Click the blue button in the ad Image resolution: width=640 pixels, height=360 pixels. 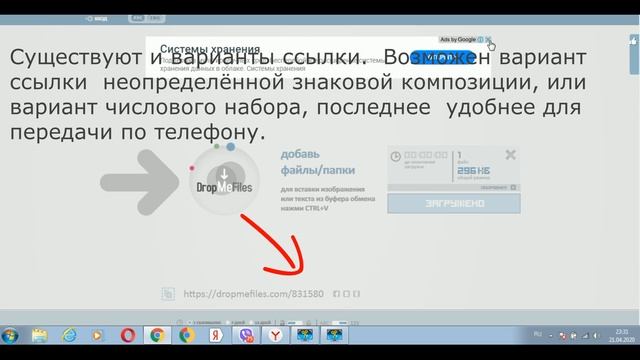442,58
